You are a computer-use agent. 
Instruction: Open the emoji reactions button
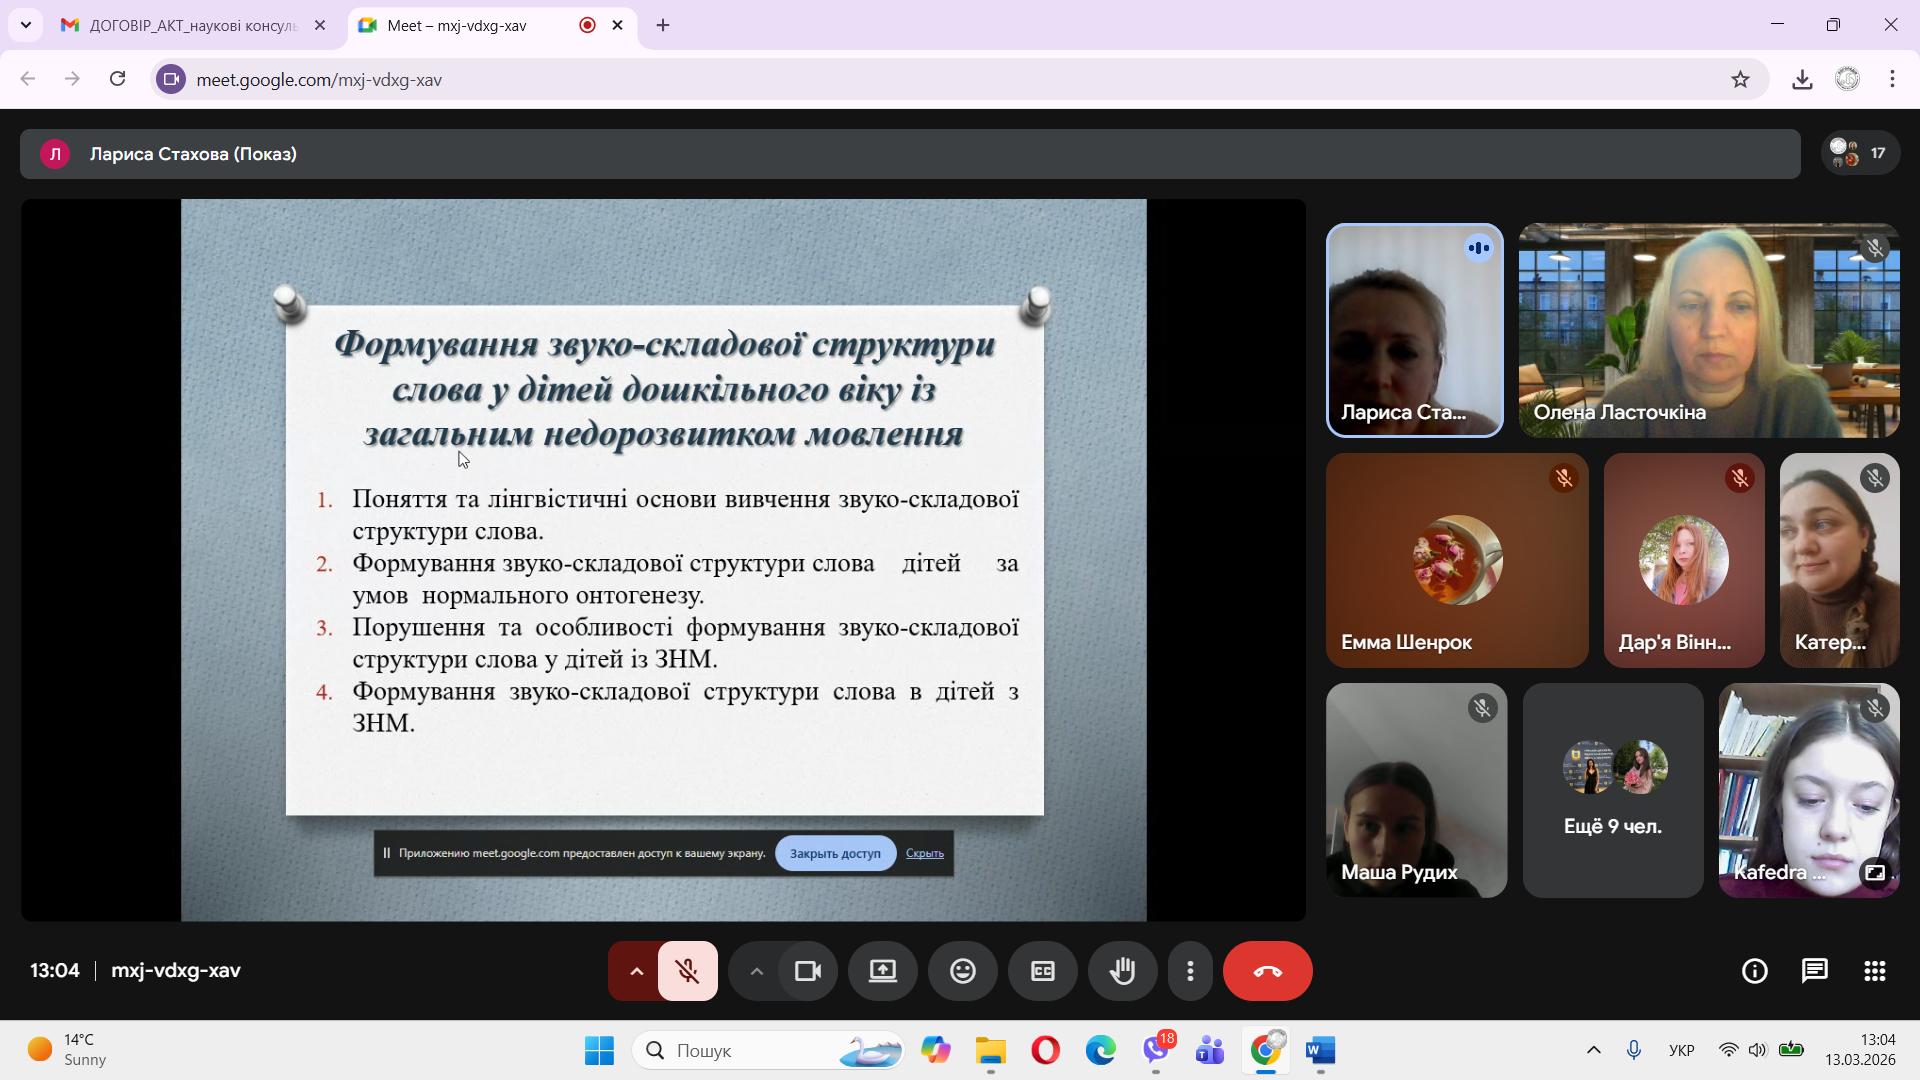962,971
